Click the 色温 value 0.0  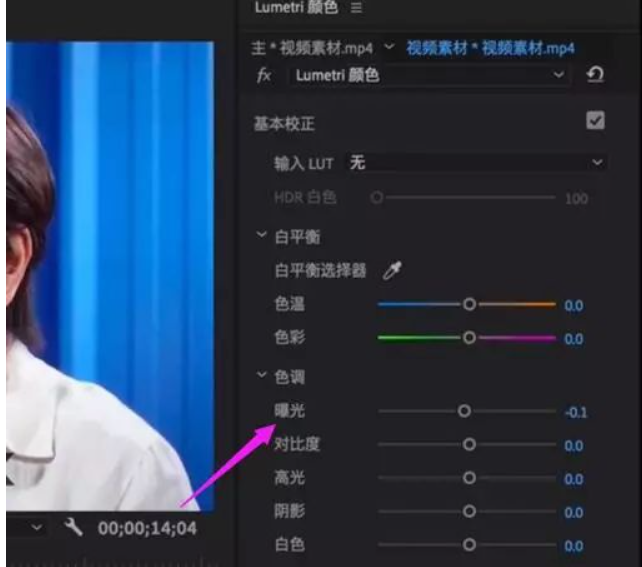point(574,306)
